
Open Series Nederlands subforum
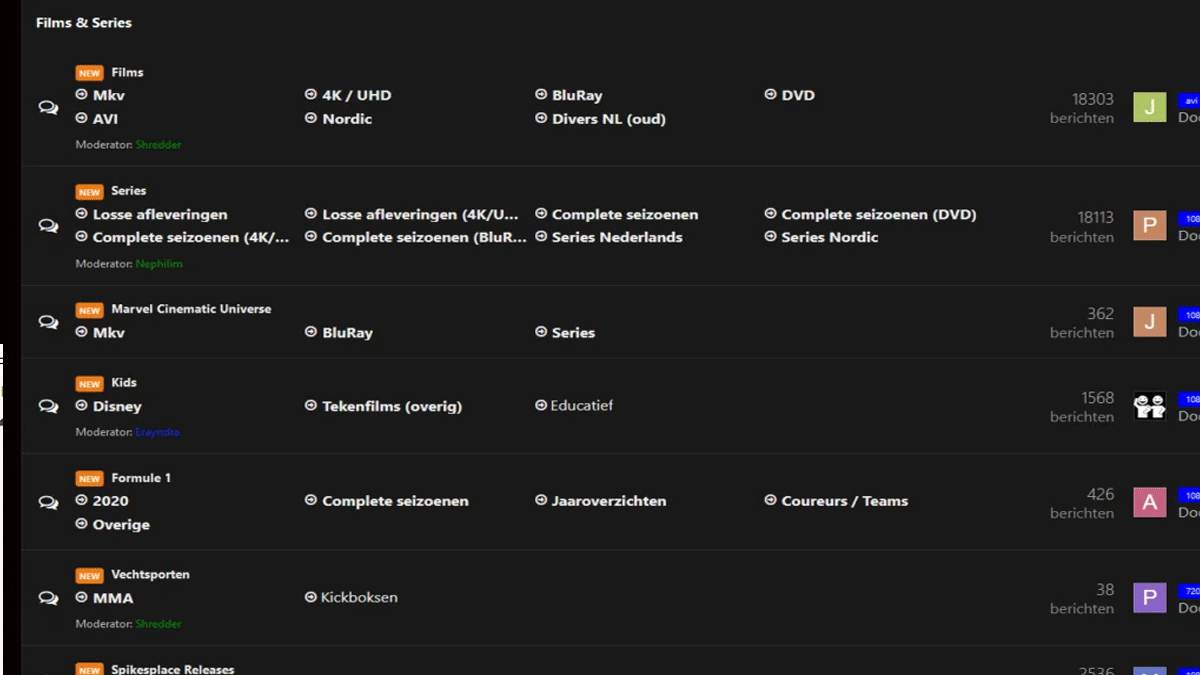[617, 238]
